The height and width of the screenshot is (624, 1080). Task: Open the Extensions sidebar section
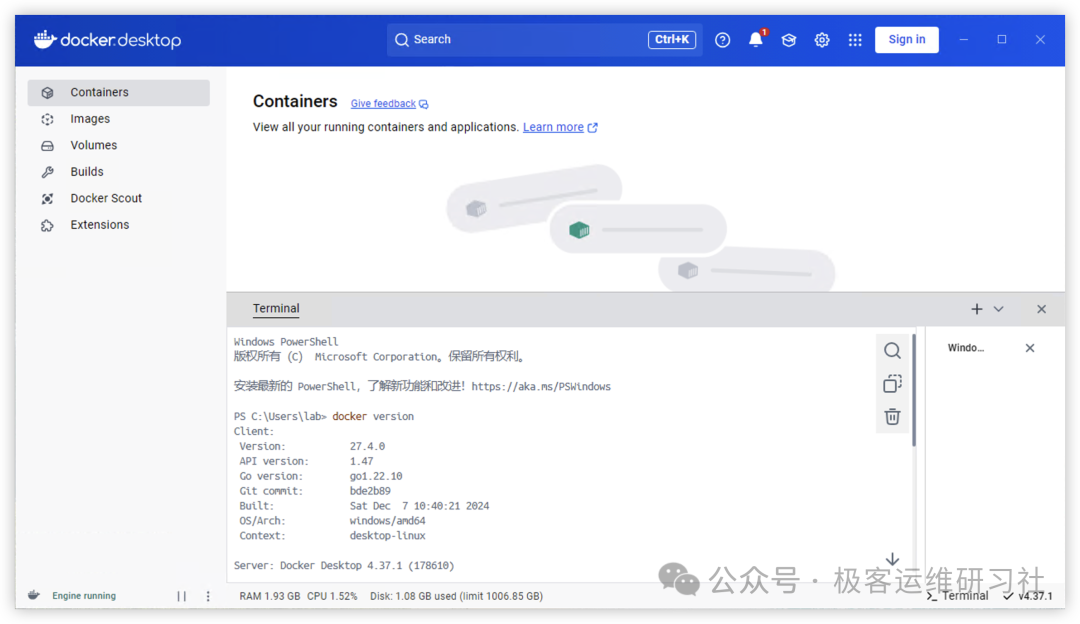pyautogui.click(x=118, y=225)
